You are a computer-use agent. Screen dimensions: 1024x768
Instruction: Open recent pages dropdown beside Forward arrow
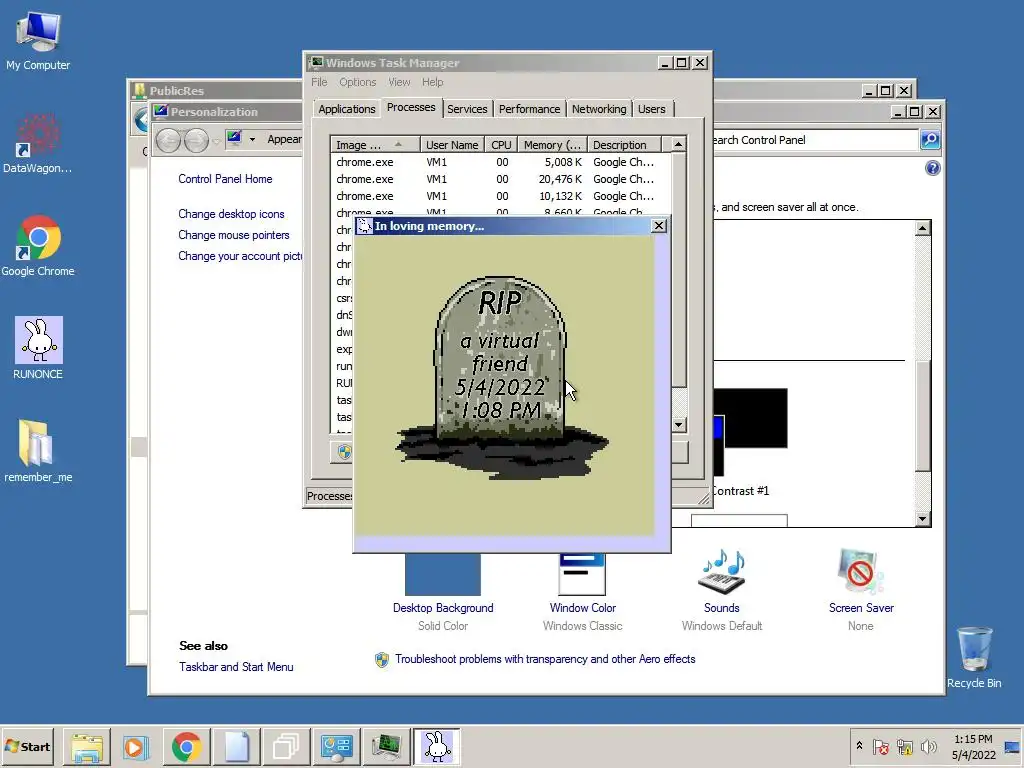[216, 141]
